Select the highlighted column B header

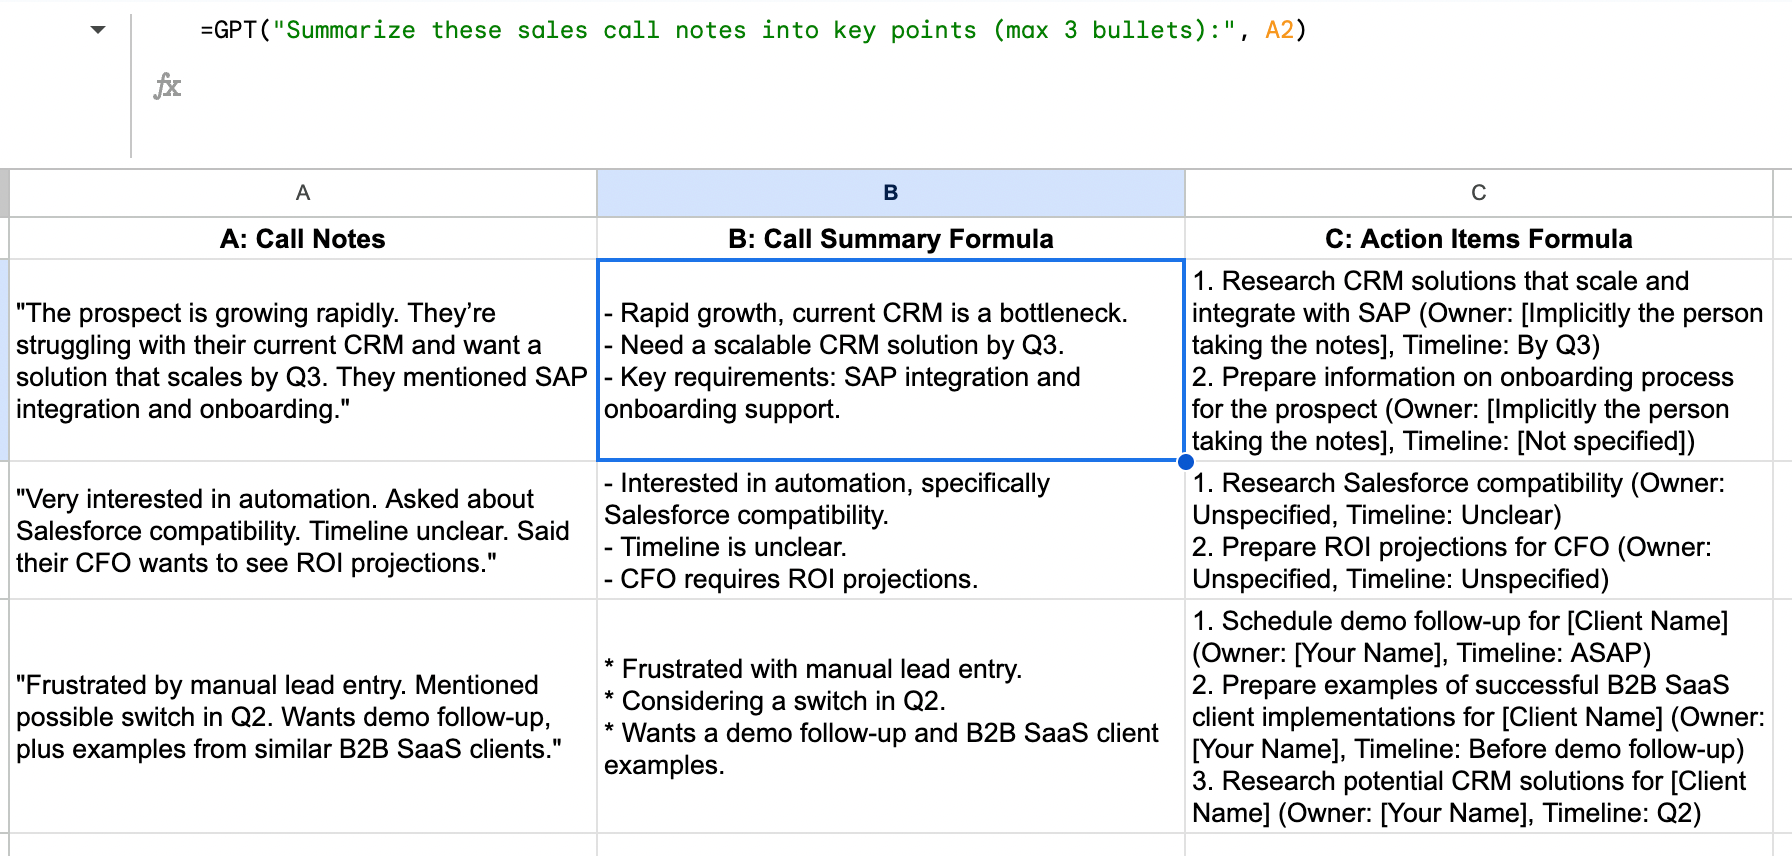pyautogui.click(x=890, y=193)
